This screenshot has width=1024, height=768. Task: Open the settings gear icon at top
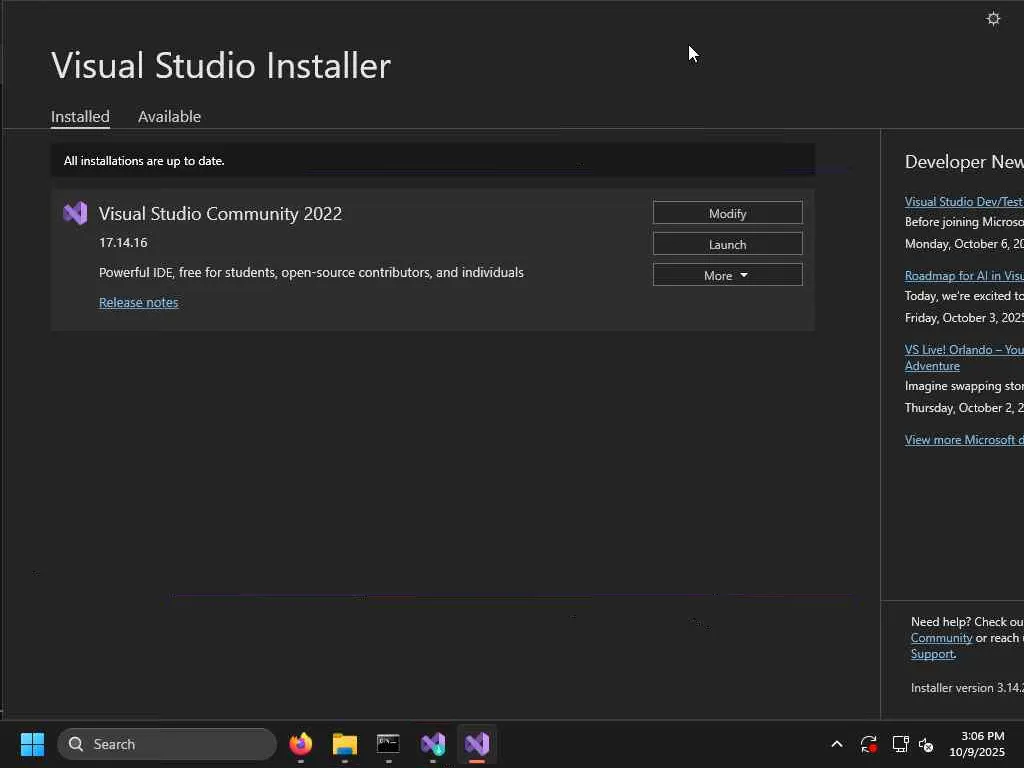(993, 18)
